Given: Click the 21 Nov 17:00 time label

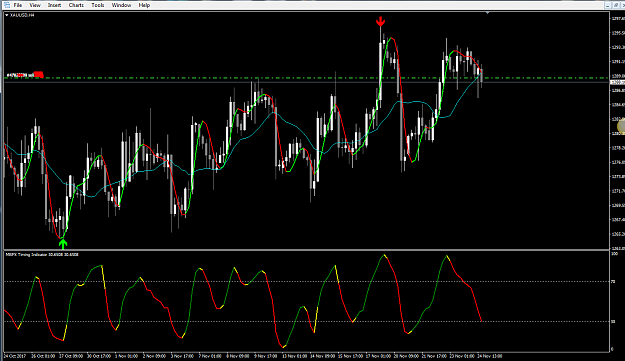Looking at the screenshot, I should point(434,356).
